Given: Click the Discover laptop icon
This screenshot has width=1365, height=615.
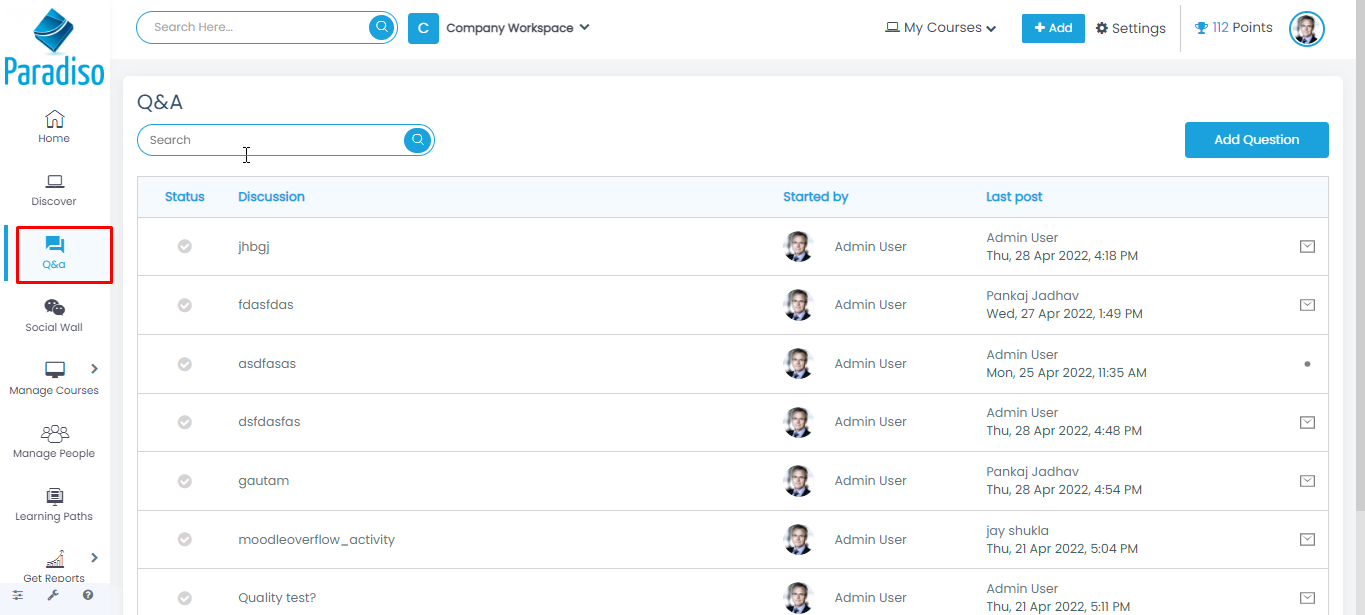Looking at the screenshot, I should pos(54,182).
